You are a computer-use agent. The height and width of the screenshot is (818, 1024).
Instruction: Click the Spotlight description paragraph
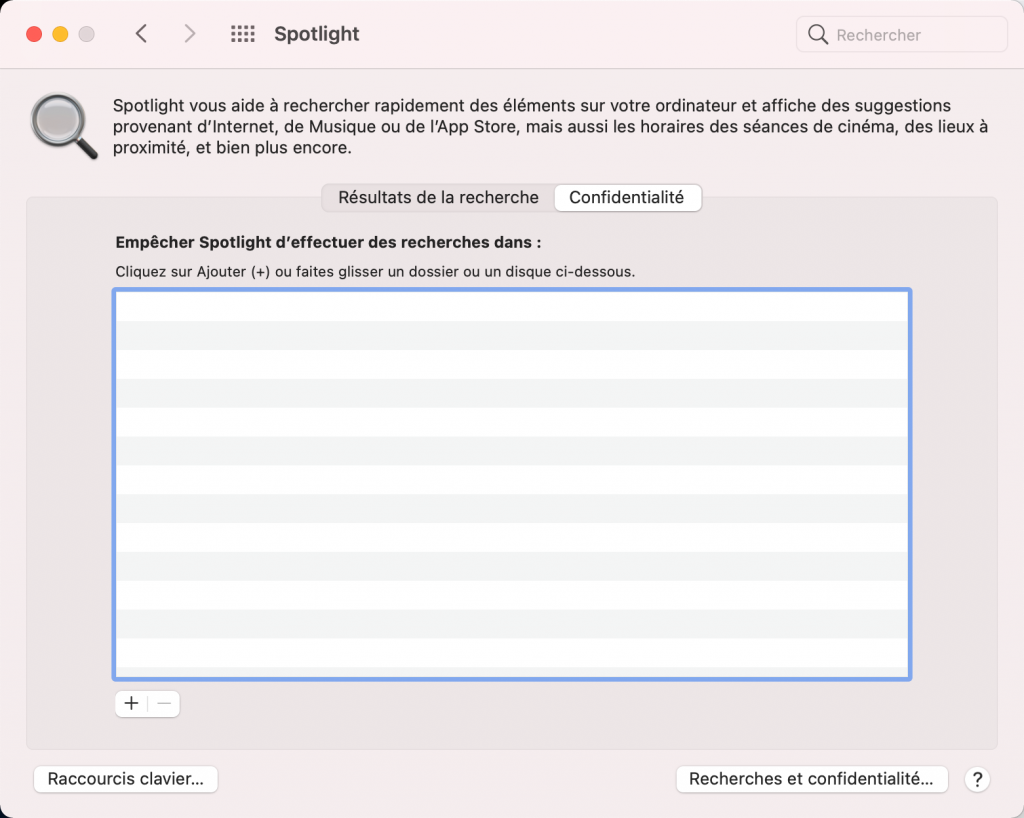point(550,127)
